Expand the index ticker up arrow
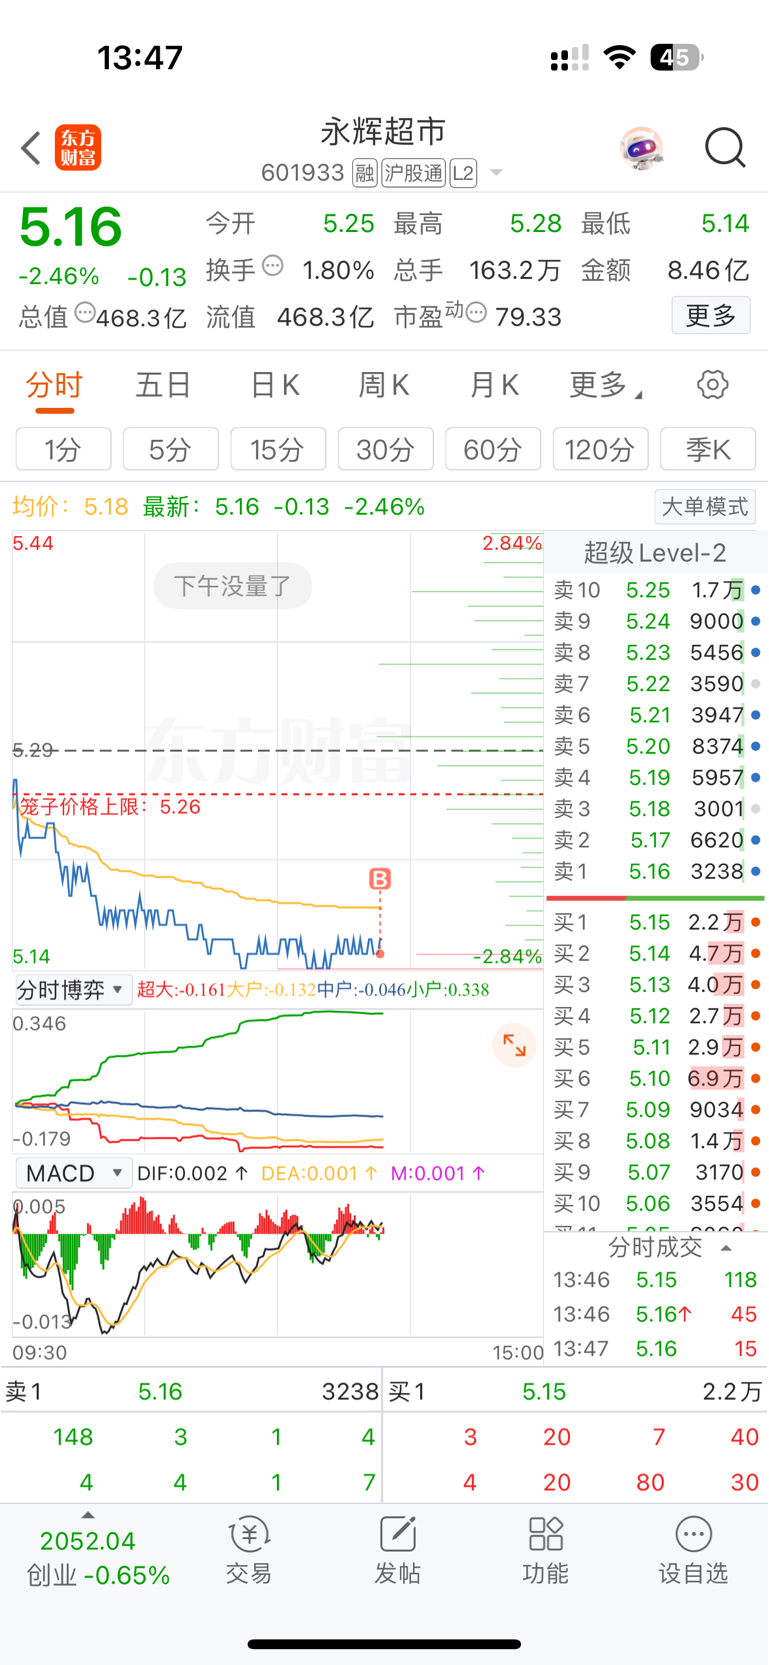 click(x=88, y=1515)
